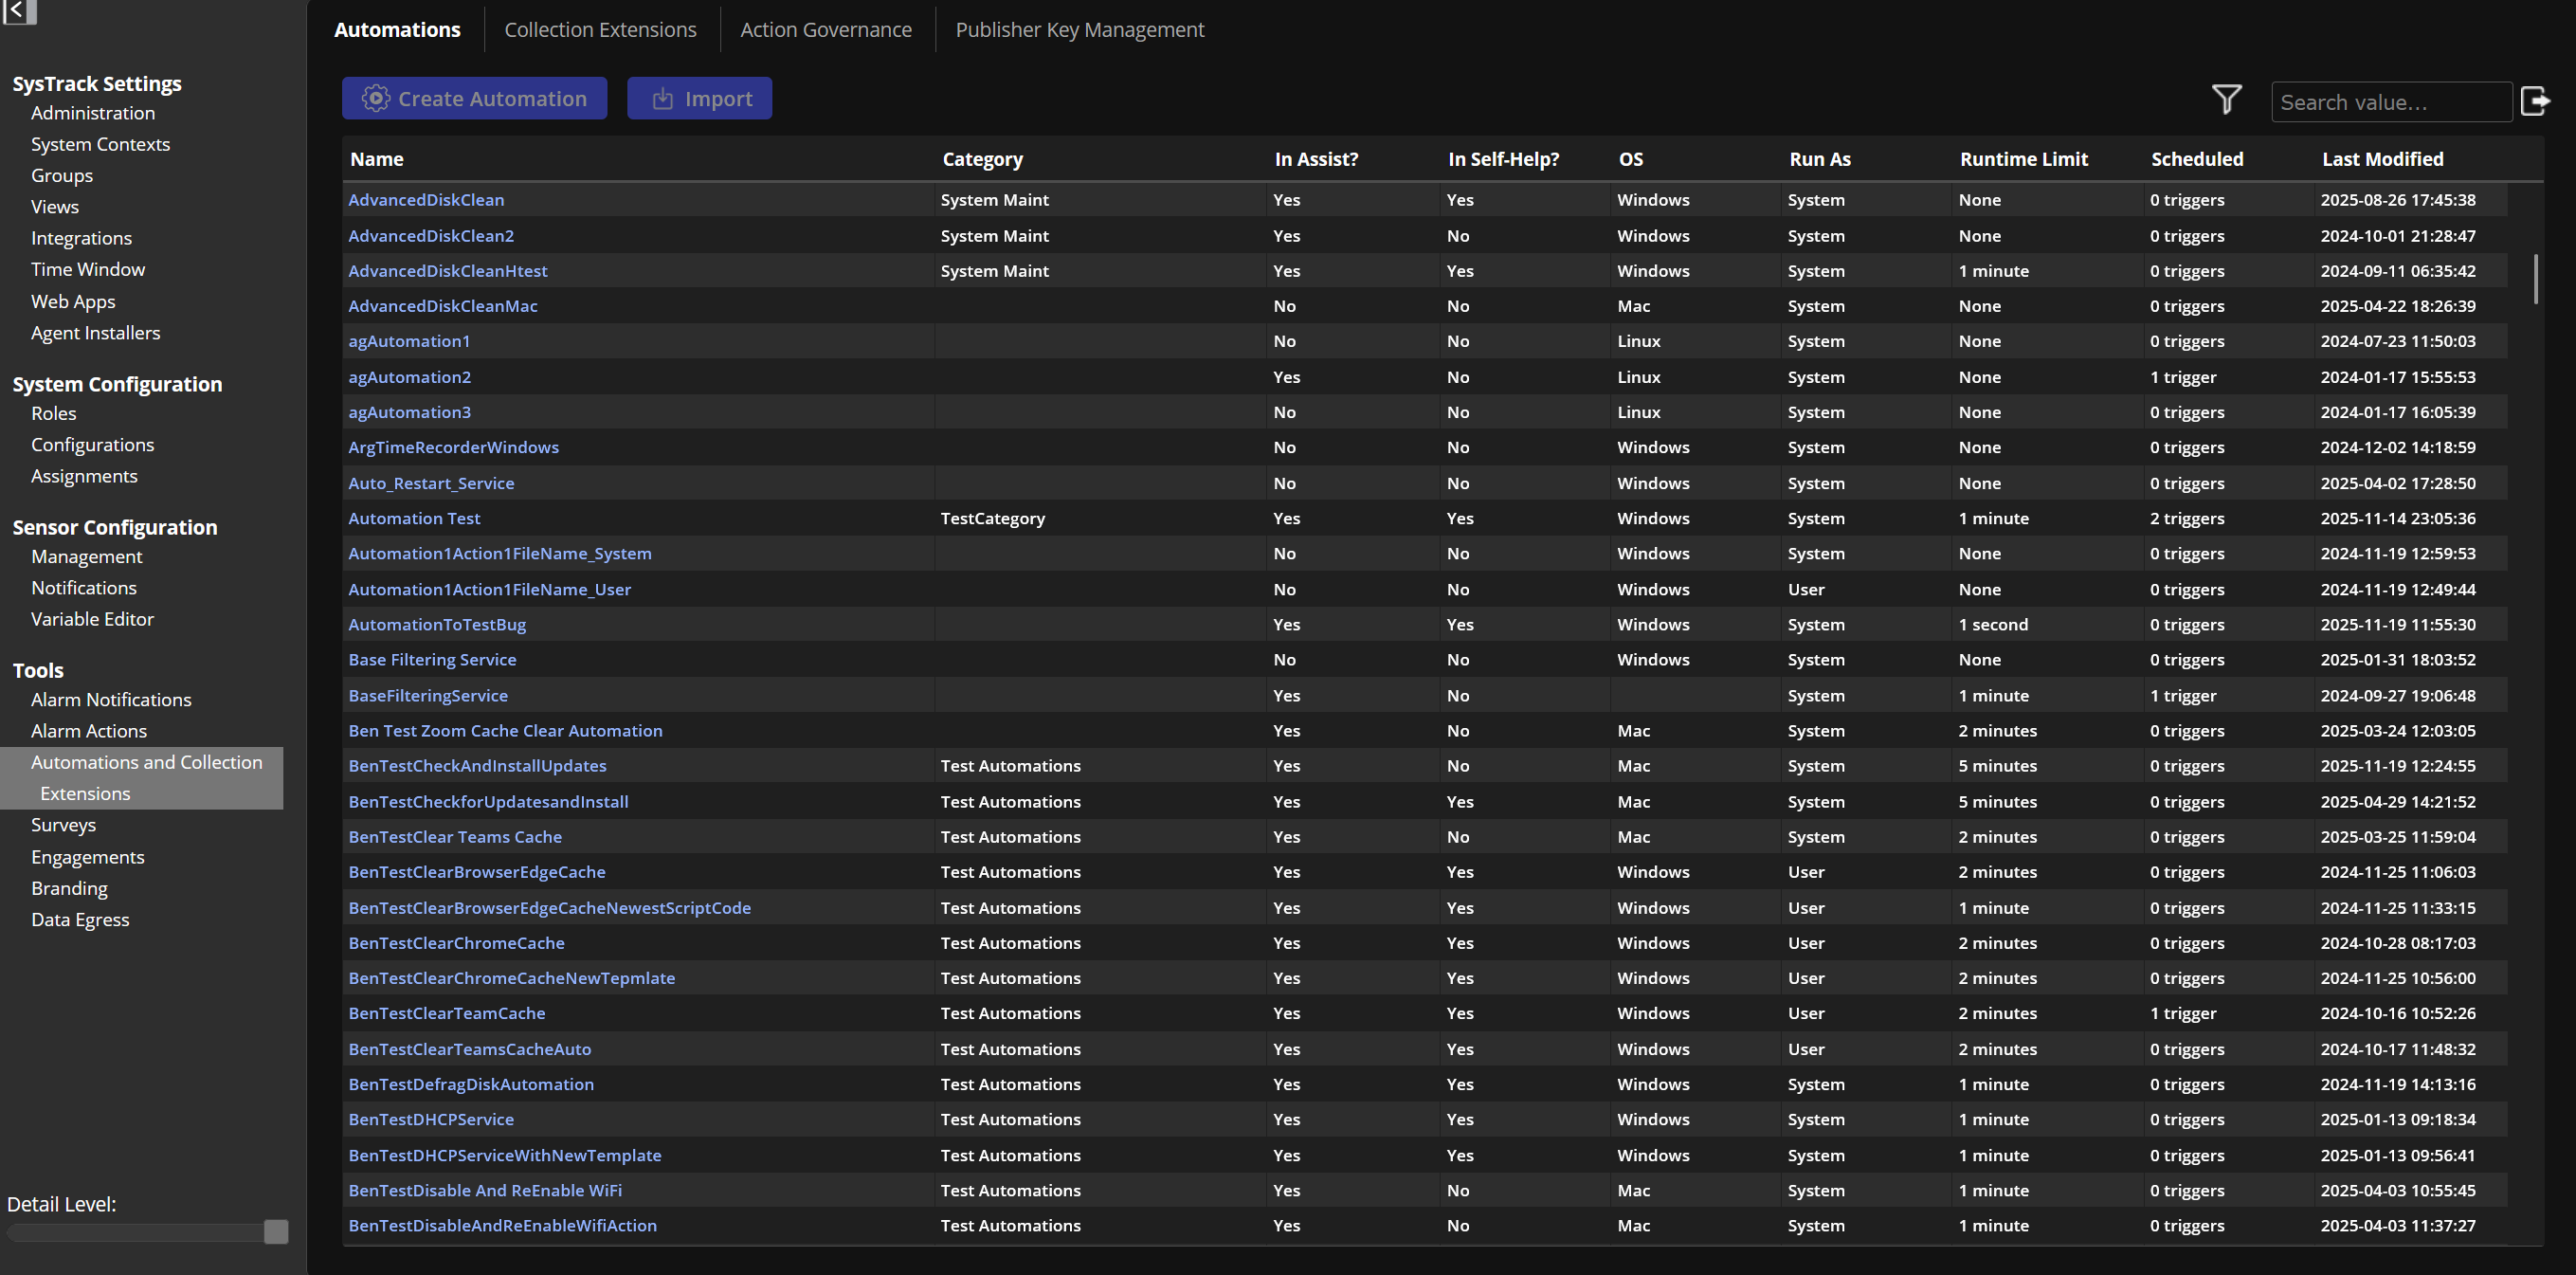Switch to Collection Extensions tab
This screenshot has height=1275, width=2576.
600,30
